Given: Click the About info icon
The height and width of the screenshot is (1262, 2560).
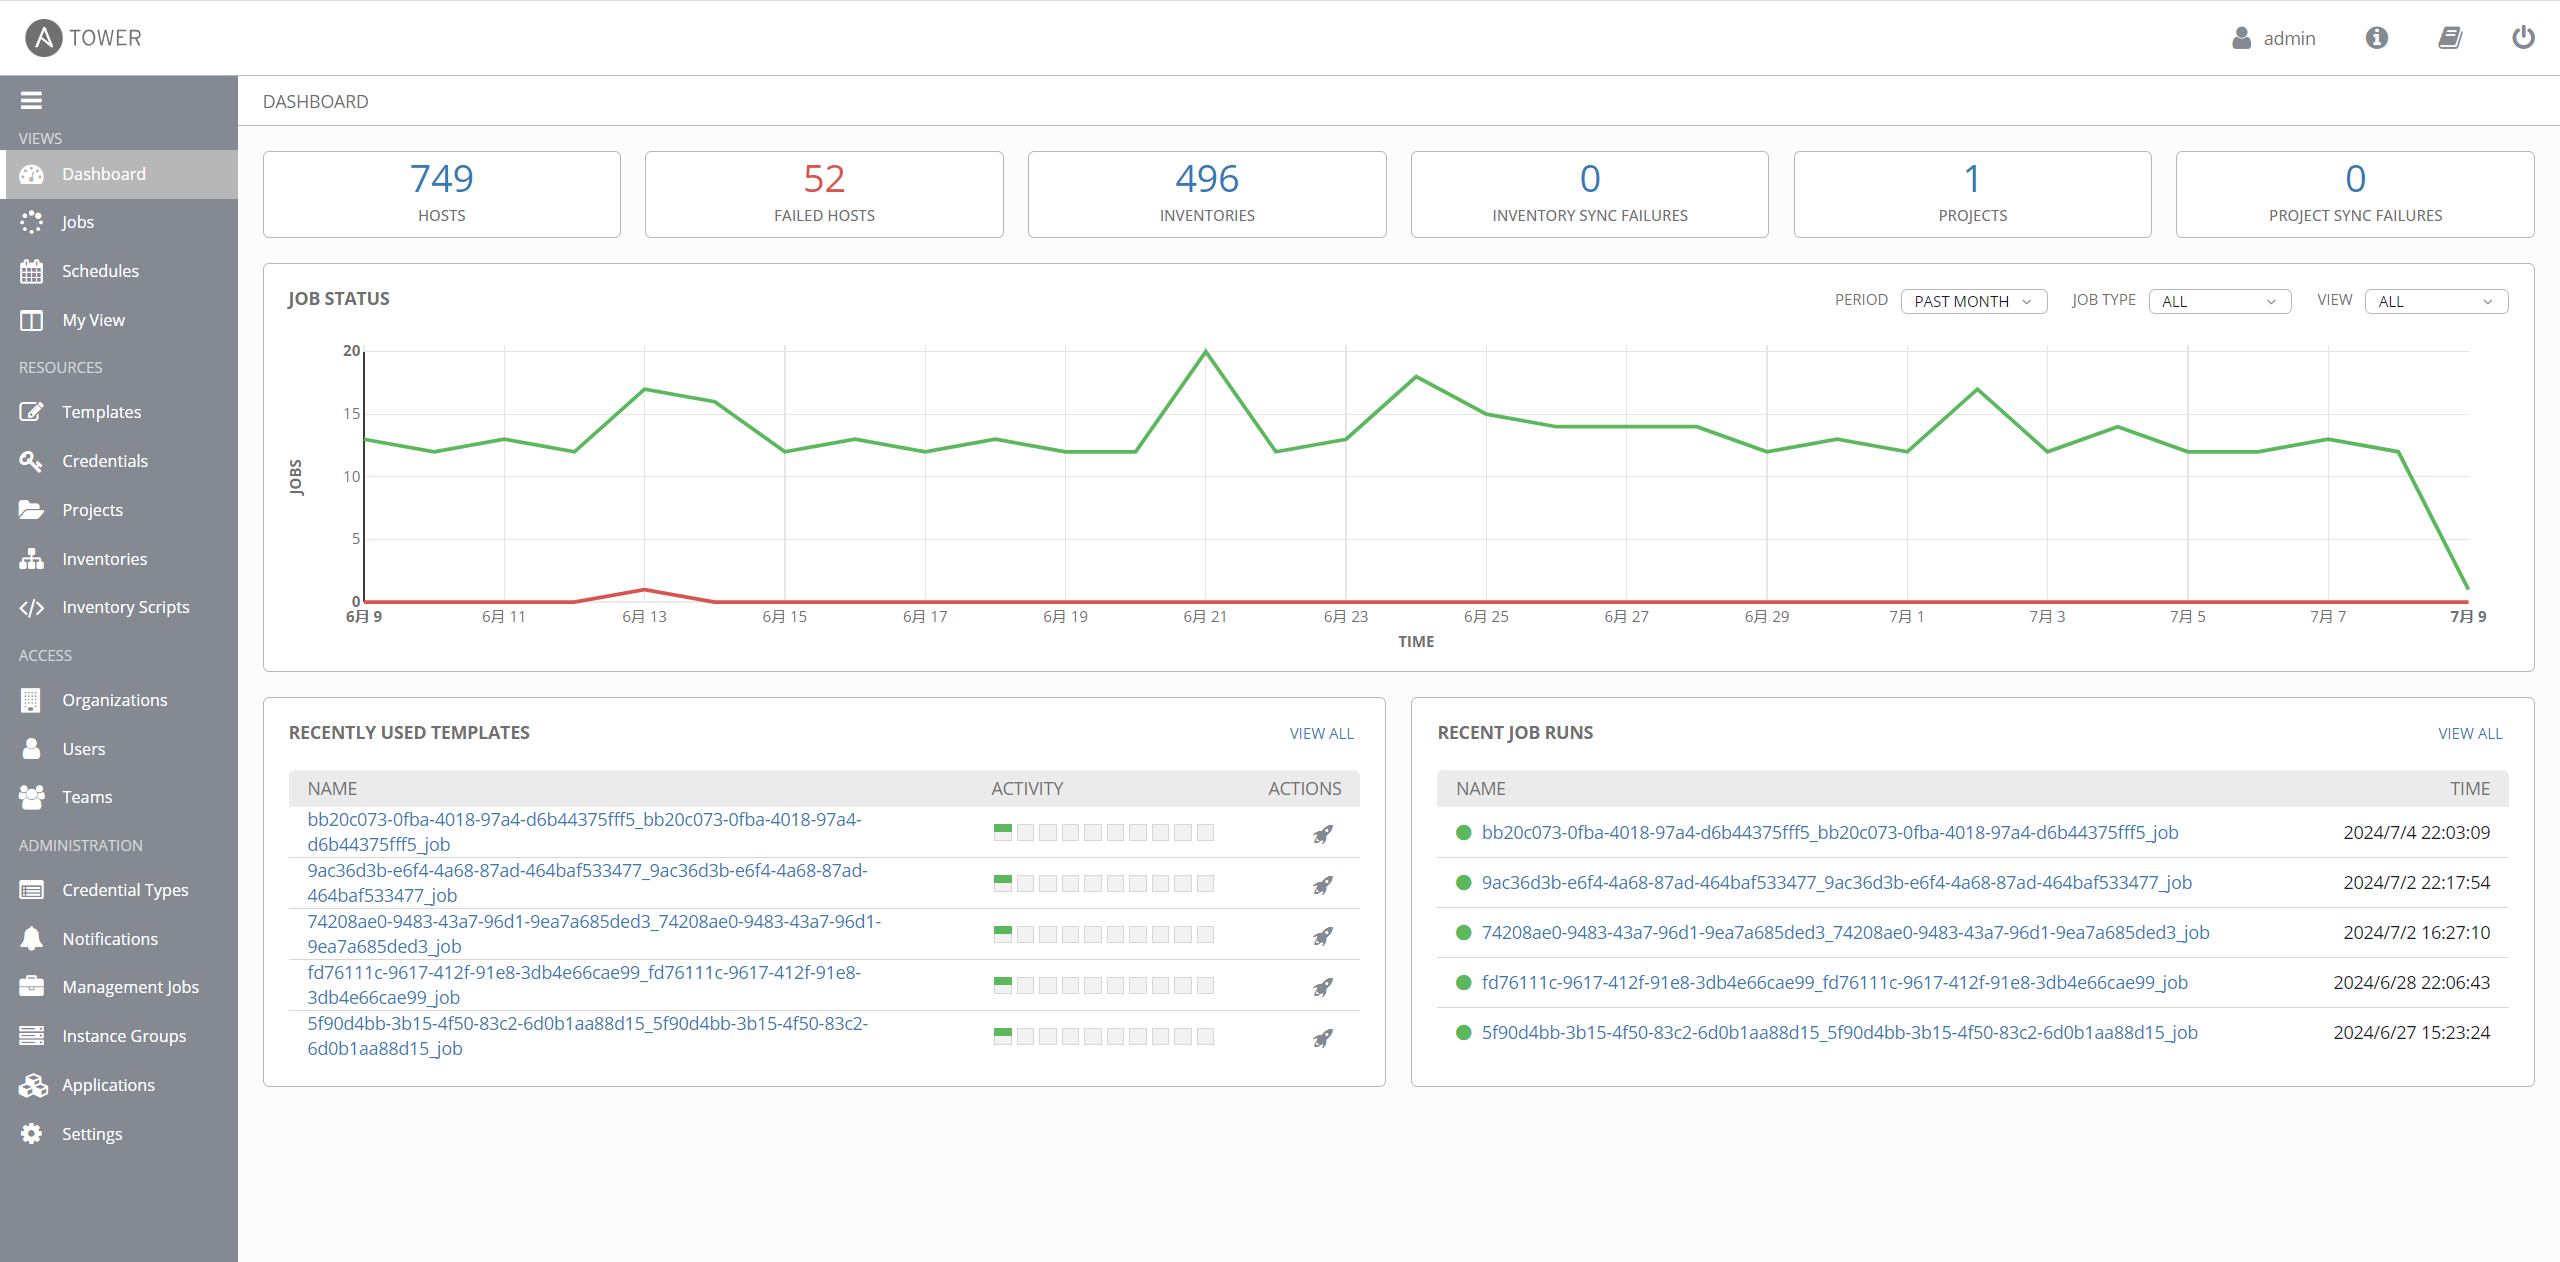Looking at the screenshot, I should pos(2376,38).
